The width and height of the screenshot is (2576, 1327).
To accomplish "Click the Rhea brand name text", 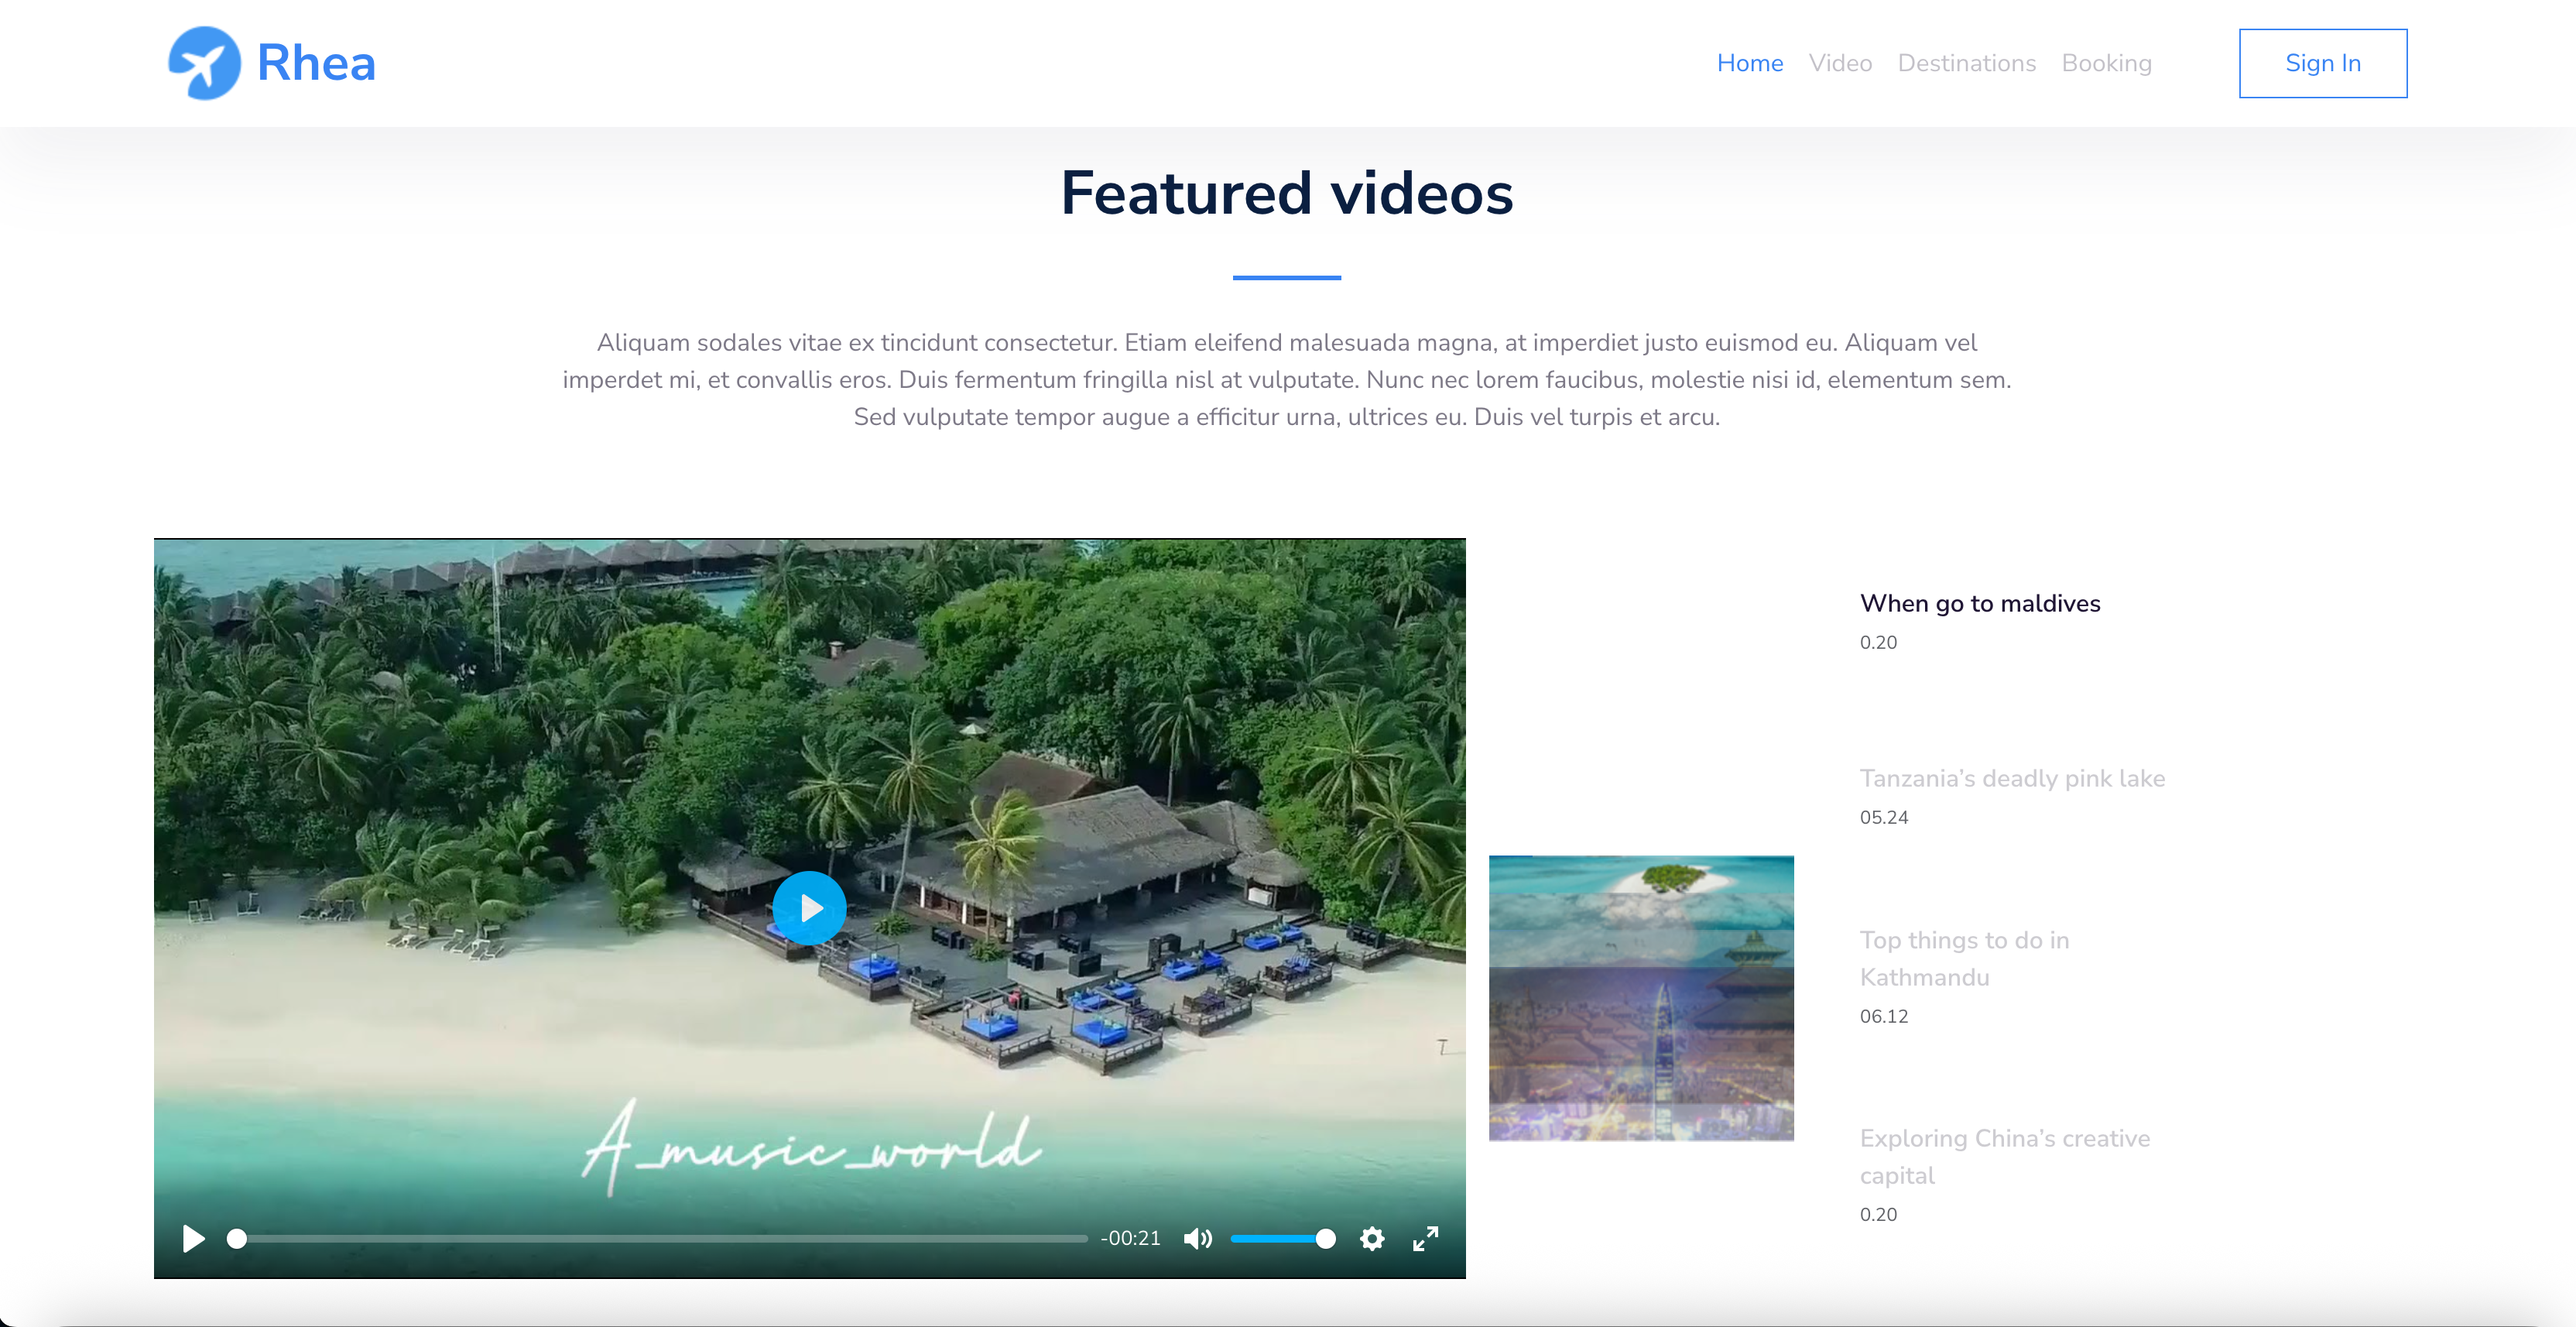I will point(316,63).
